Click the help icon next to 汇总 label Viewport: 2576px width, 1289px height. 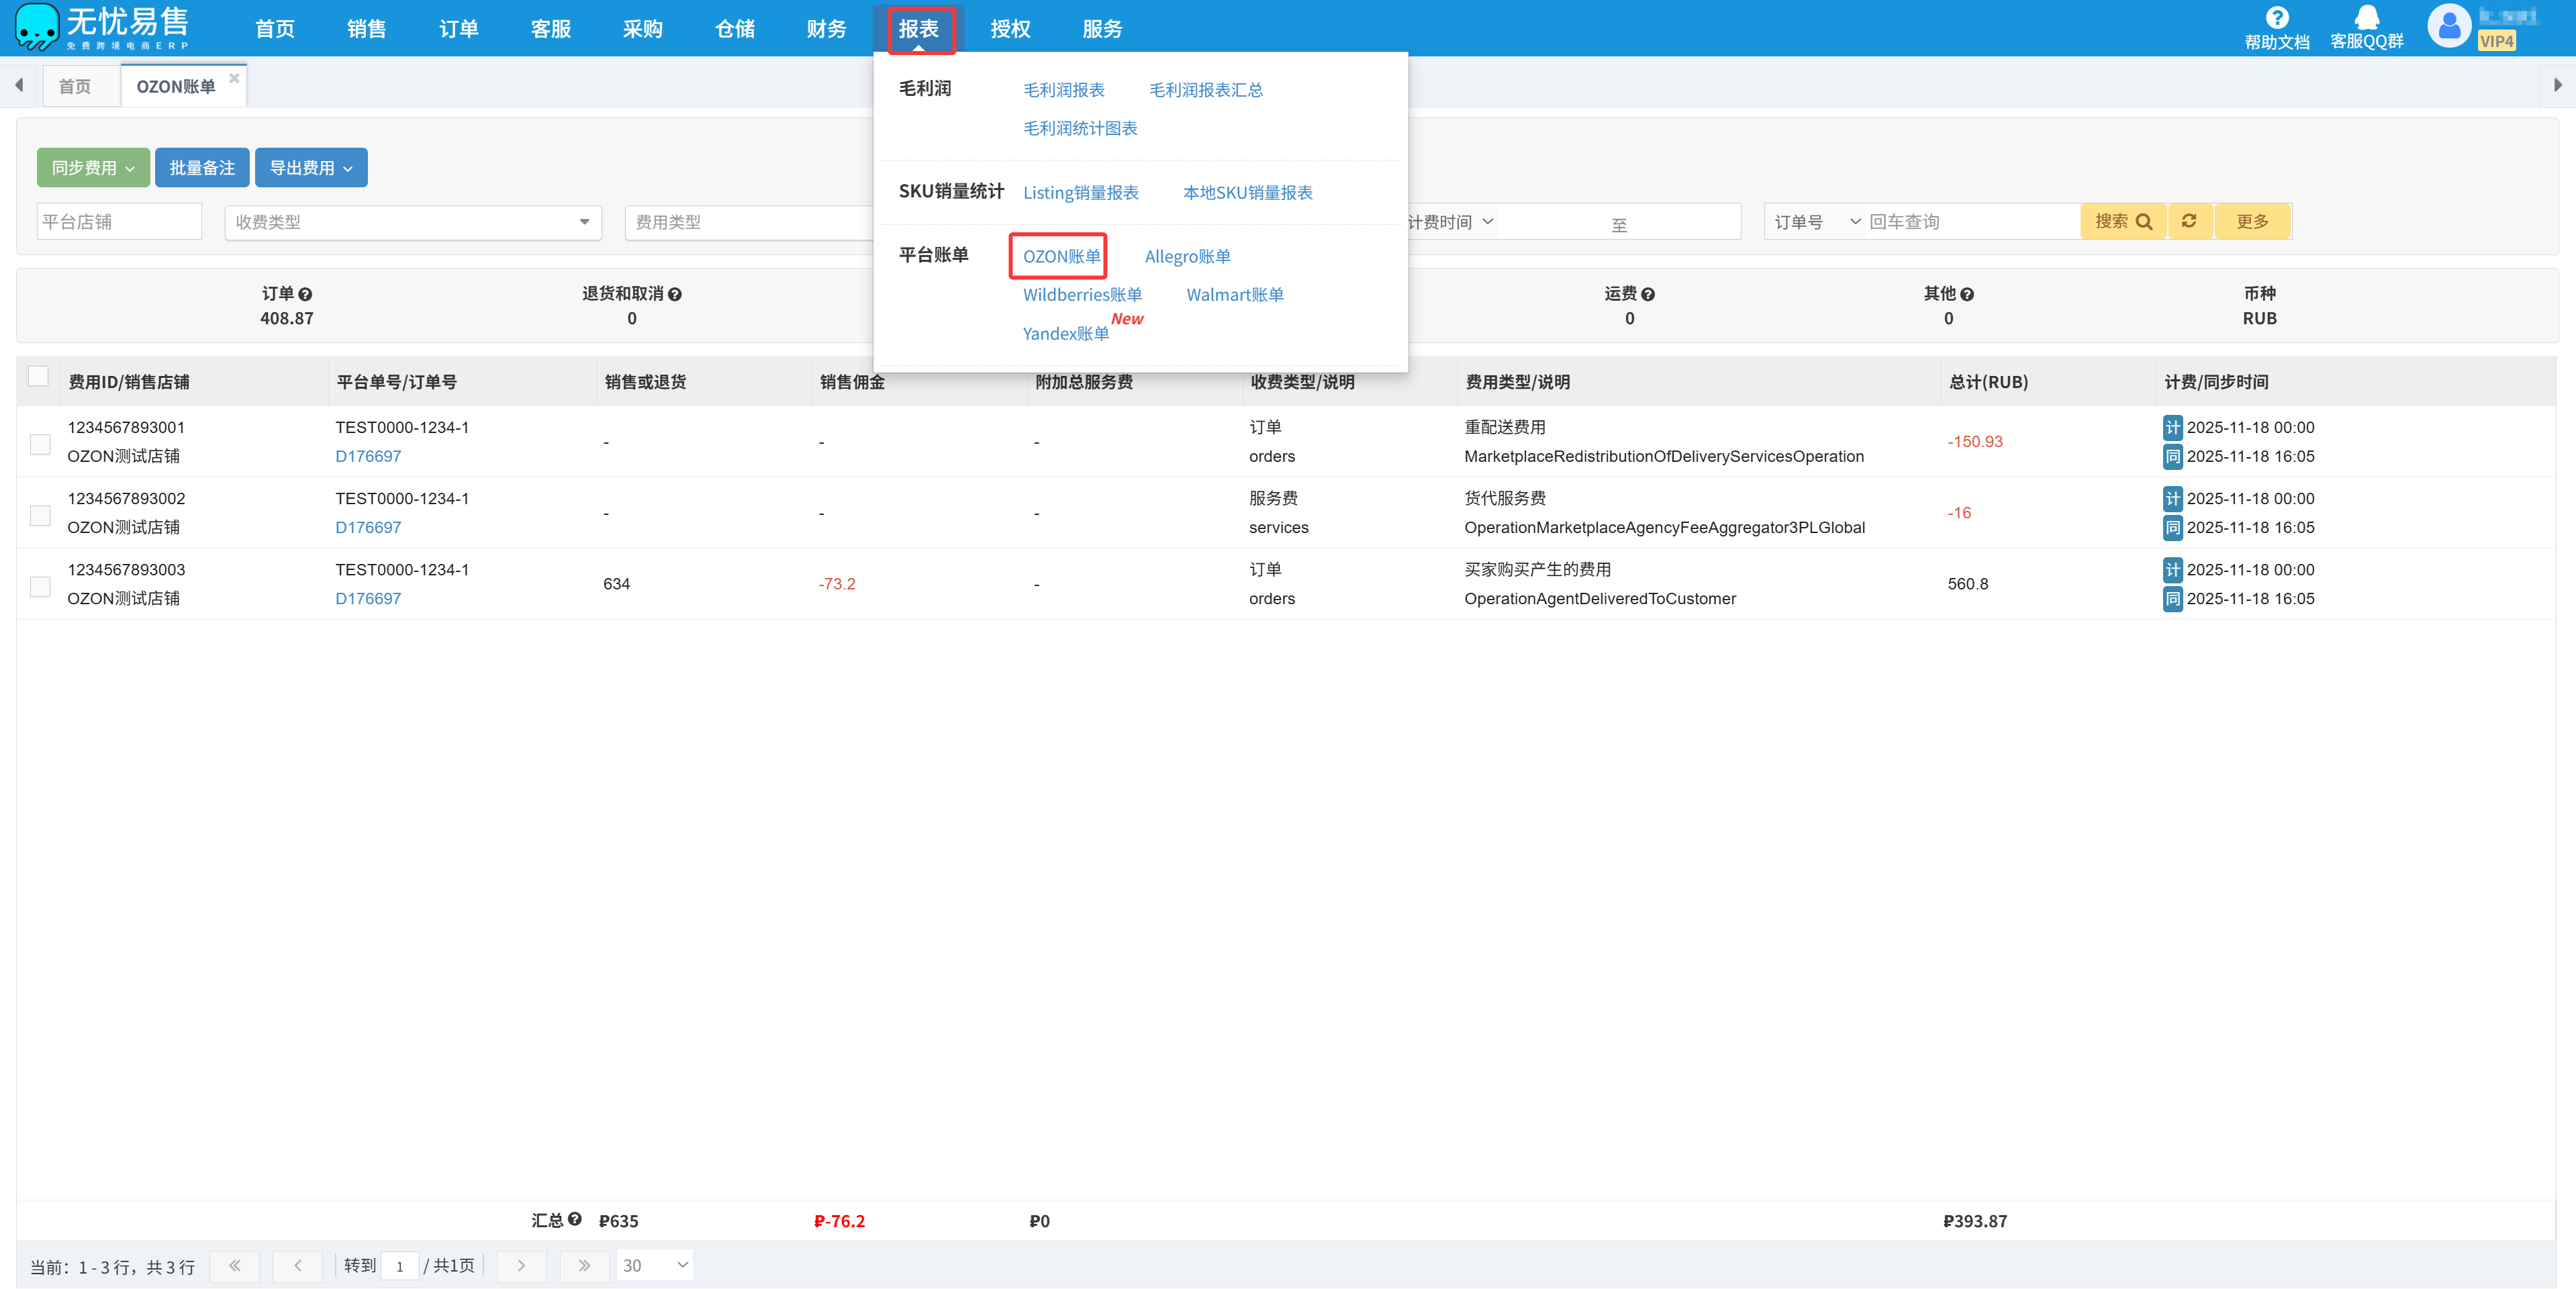coord(575,1219)
